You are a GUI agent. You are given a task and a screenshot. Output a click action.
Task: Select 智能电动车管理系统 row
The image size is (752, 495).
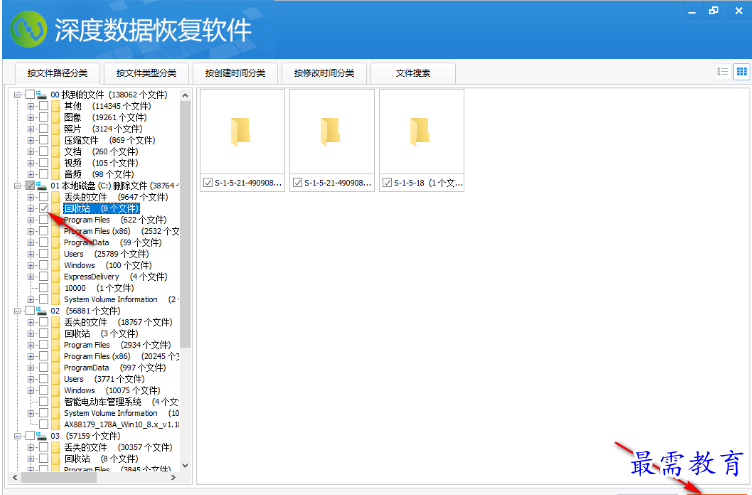[121, 402]
